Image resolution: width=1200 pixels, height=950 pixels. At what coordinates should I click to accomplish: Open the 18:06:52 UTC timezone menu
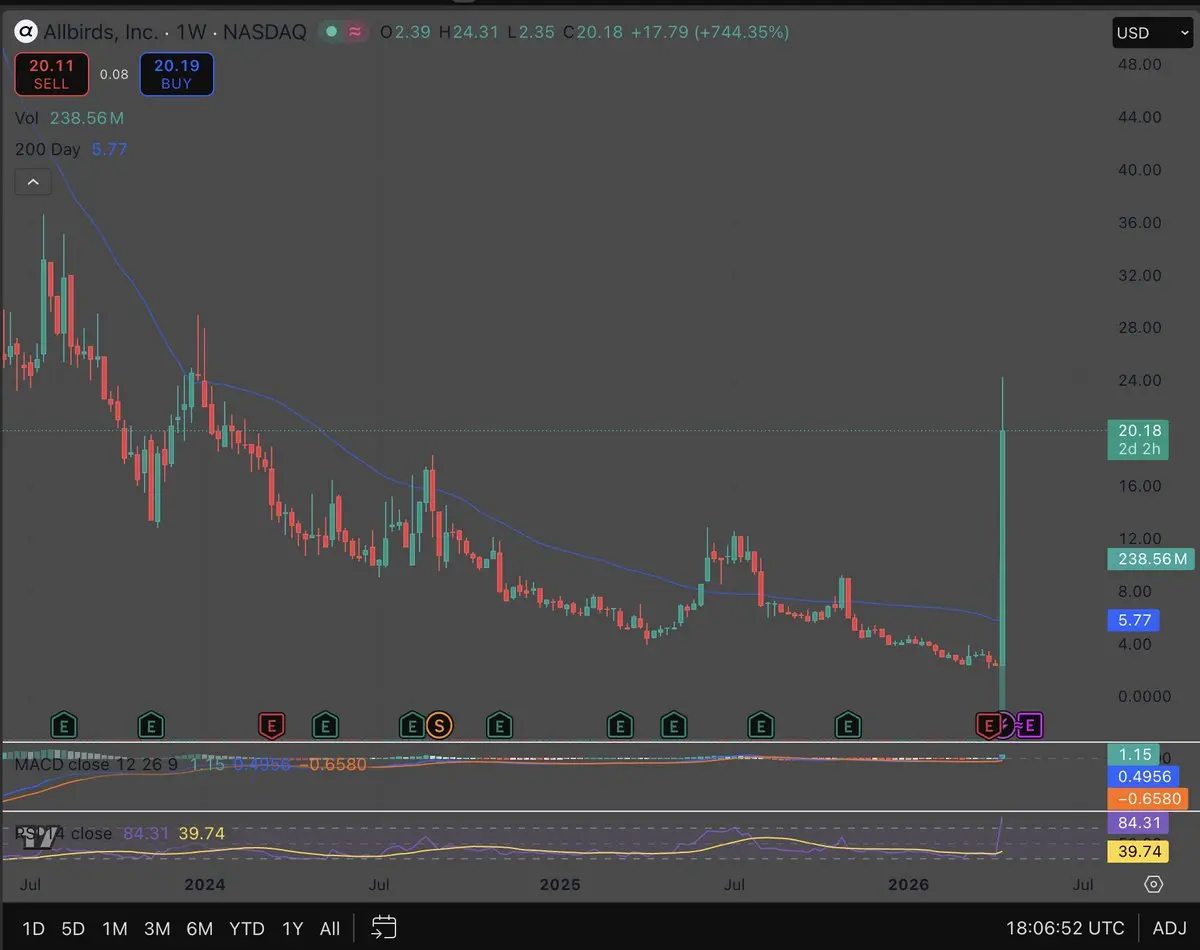(x=1065, y=927)
